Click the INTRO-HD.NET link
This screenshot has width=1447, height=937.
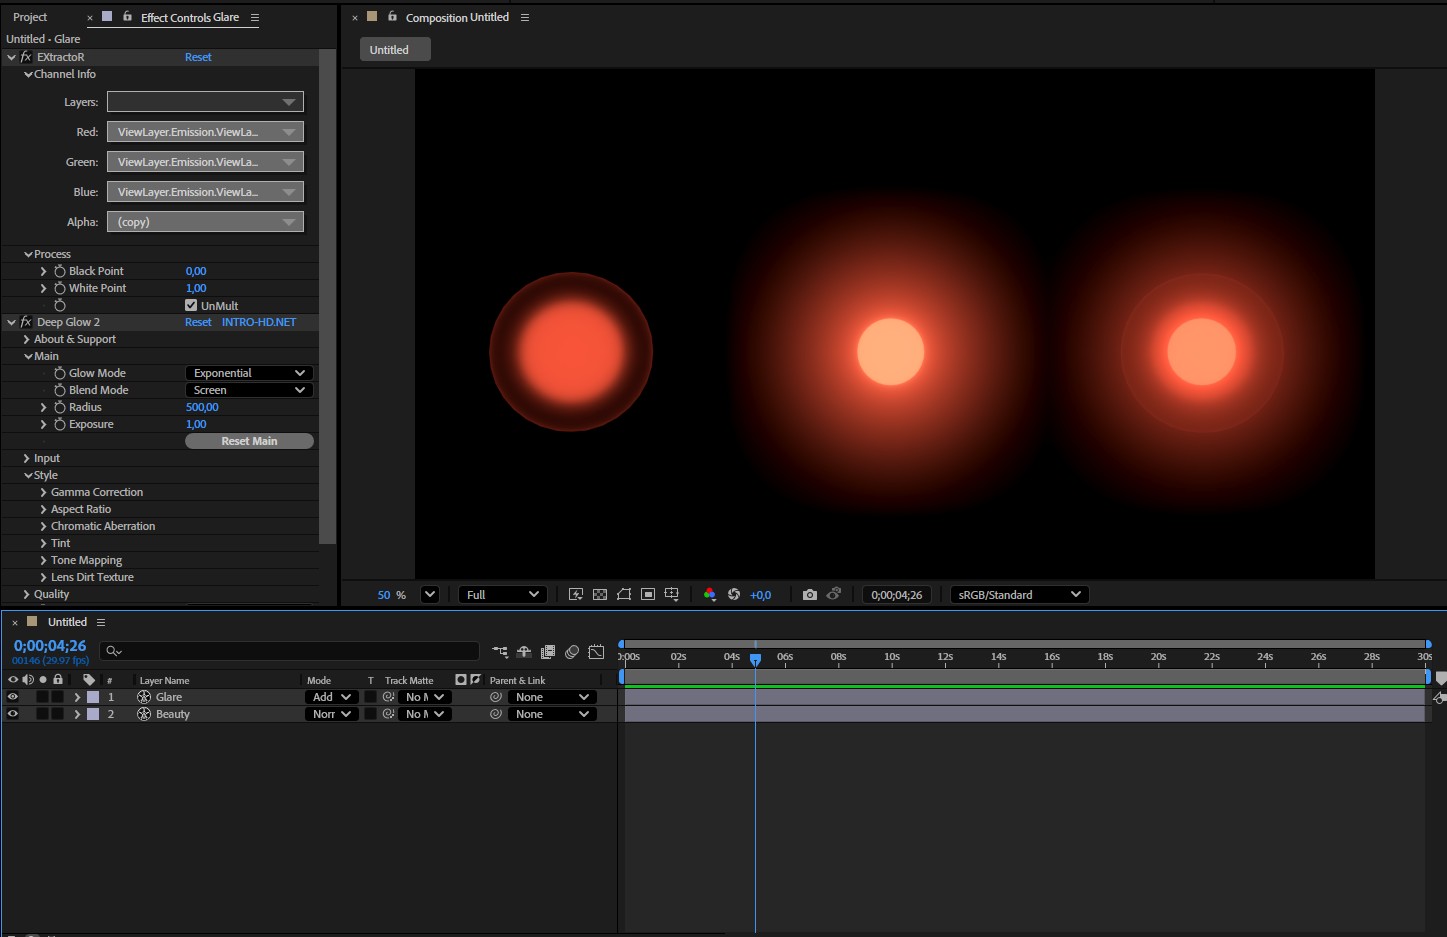pyautogui.click(x=259, y=322)
